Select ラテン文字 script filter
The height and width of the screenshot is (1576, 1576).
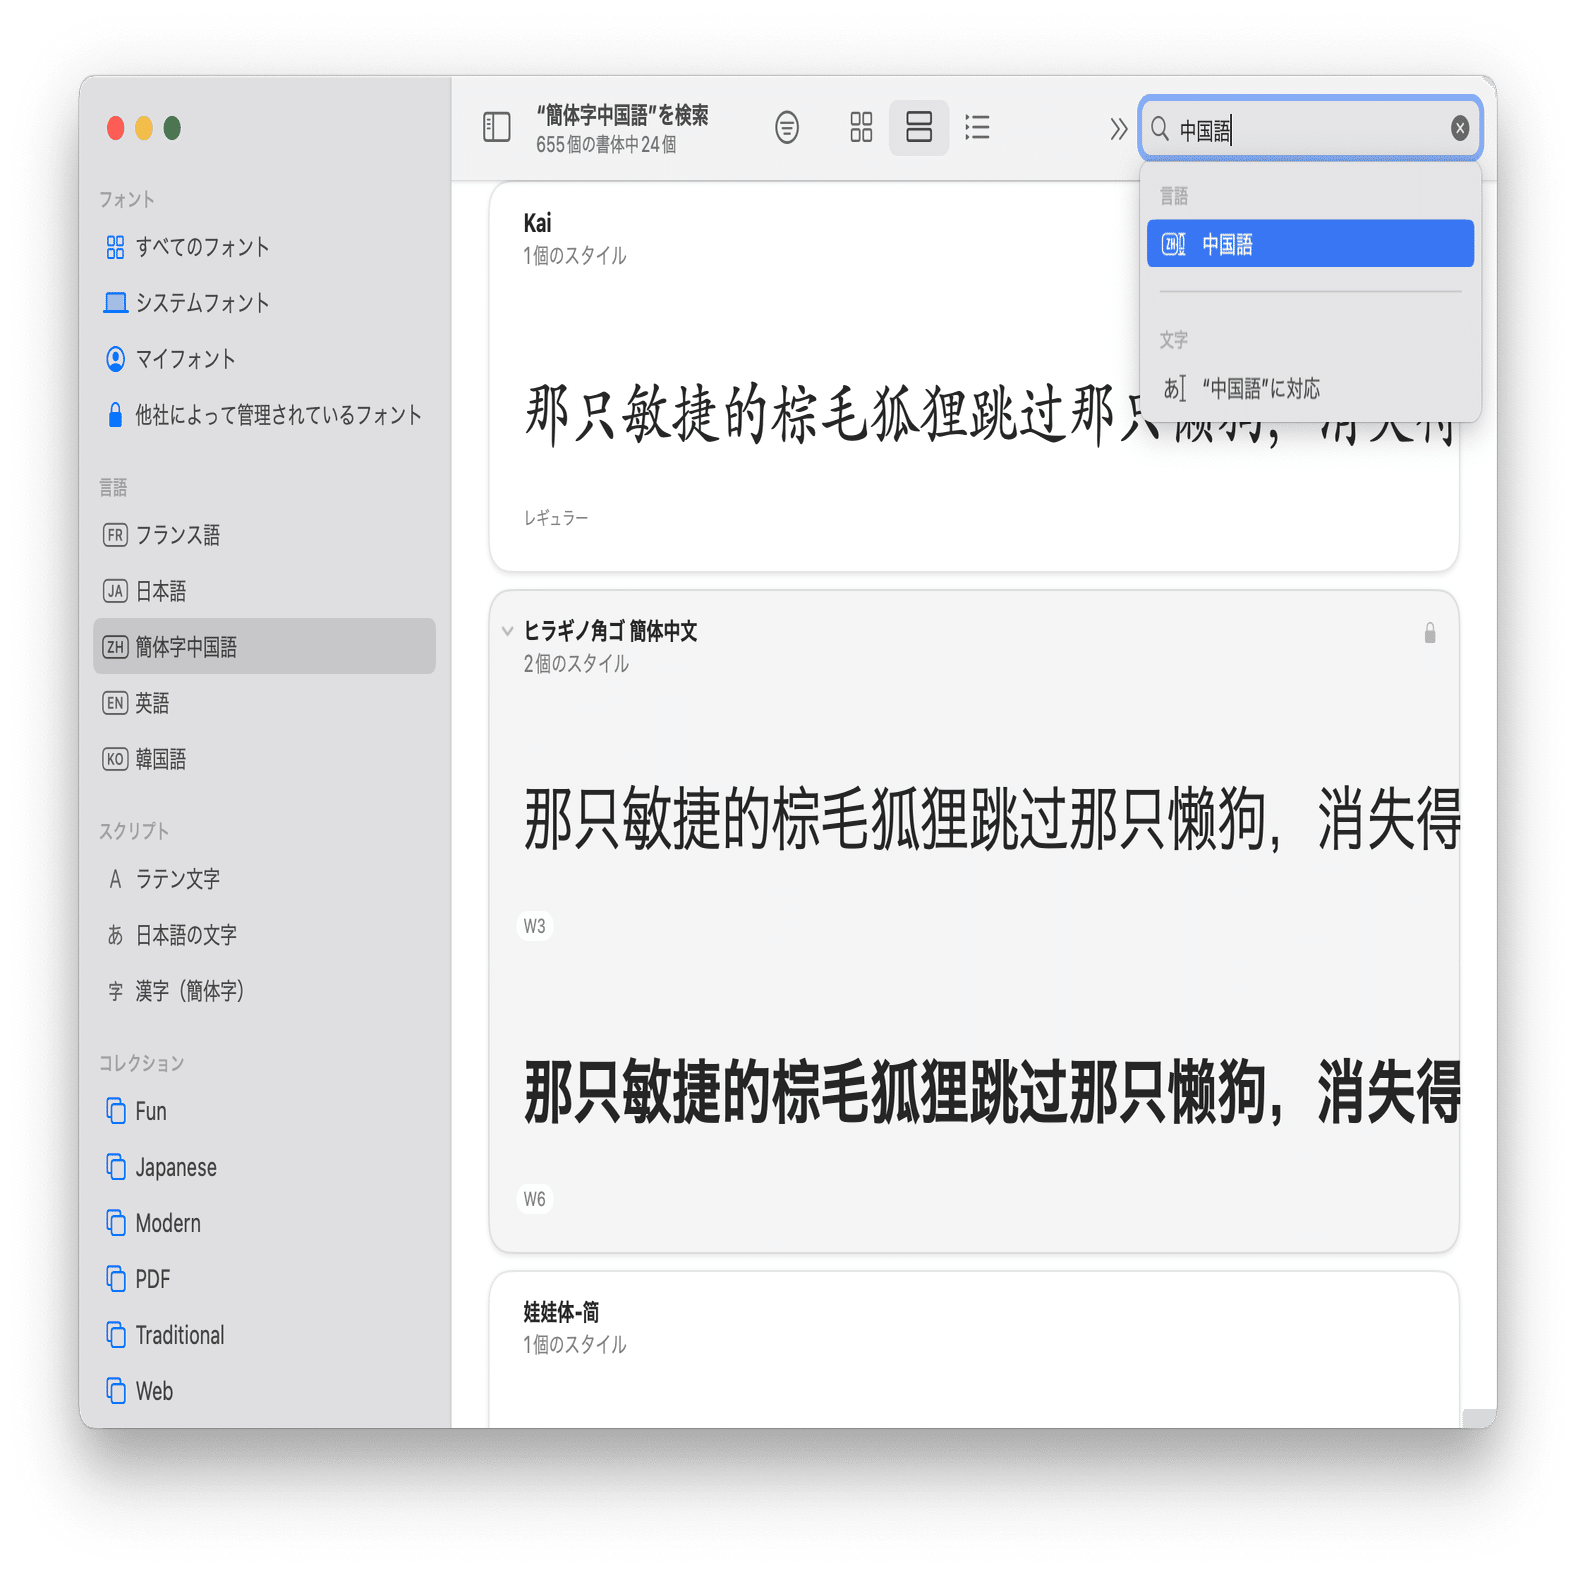pyautogui.click(x=264, y=879)
